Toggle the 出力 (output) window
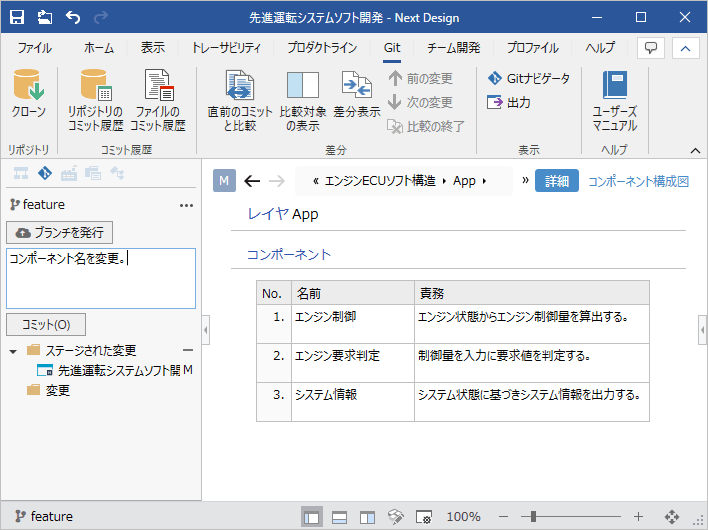The image size is (708, 530). tap(509, 102)
